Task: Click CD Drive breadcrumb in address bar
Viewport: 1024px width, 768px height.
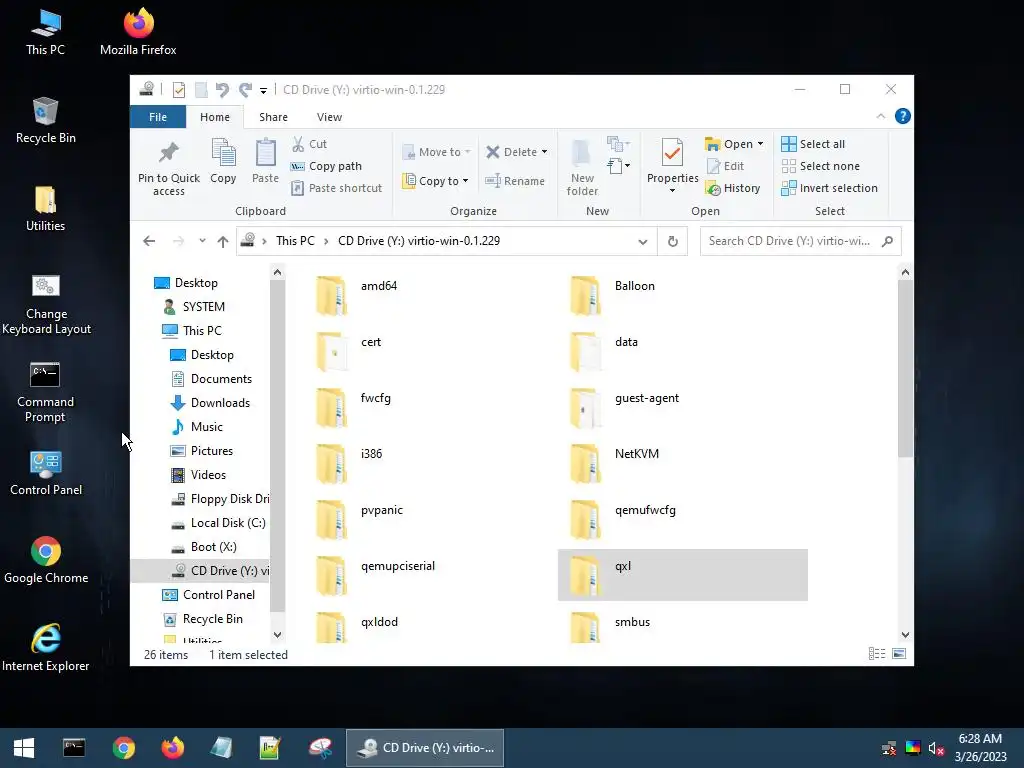Action: (419, 241)
